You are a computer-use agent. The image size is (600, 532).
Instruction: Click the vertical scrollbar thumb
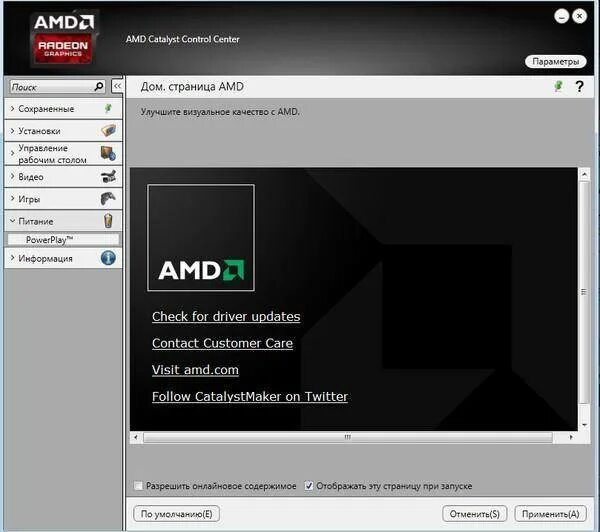point(584,292)
